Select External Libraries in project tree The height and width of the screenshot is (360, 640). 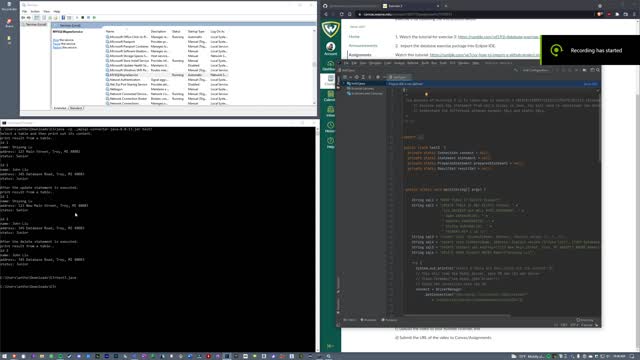pos(361,89)
